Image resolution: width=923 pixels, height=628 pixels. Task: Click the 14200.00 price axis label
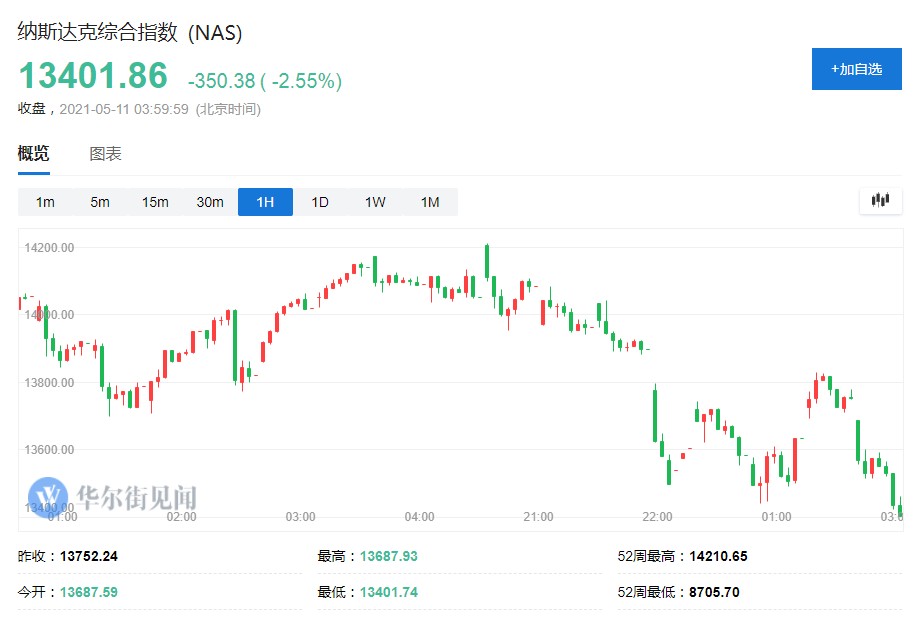[49, 247]
